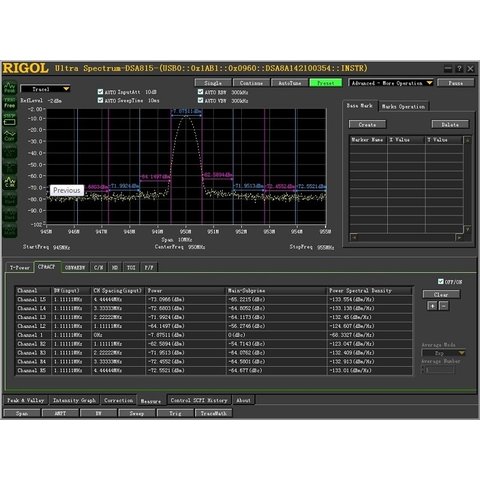Select the Measure bottom tab
The height and width of the screenshot is (480, 480).
pos(151,401)
